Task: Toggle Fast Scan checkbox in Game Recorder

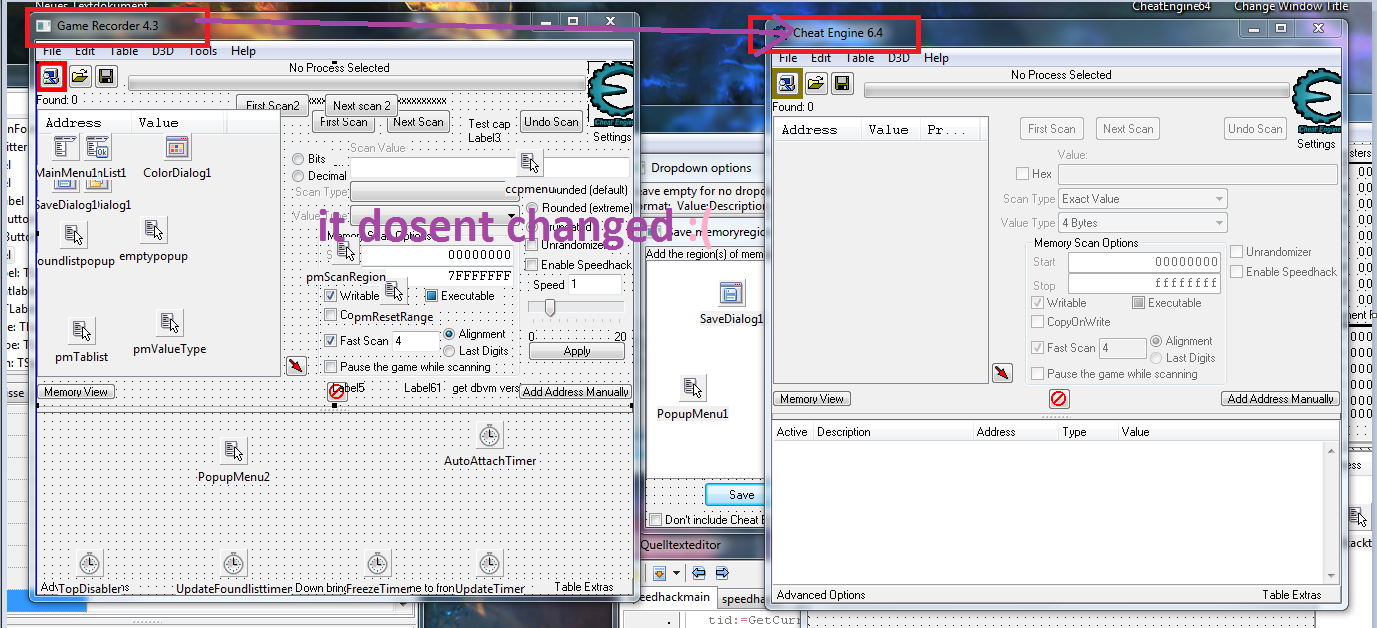Action: click(331, 341)
